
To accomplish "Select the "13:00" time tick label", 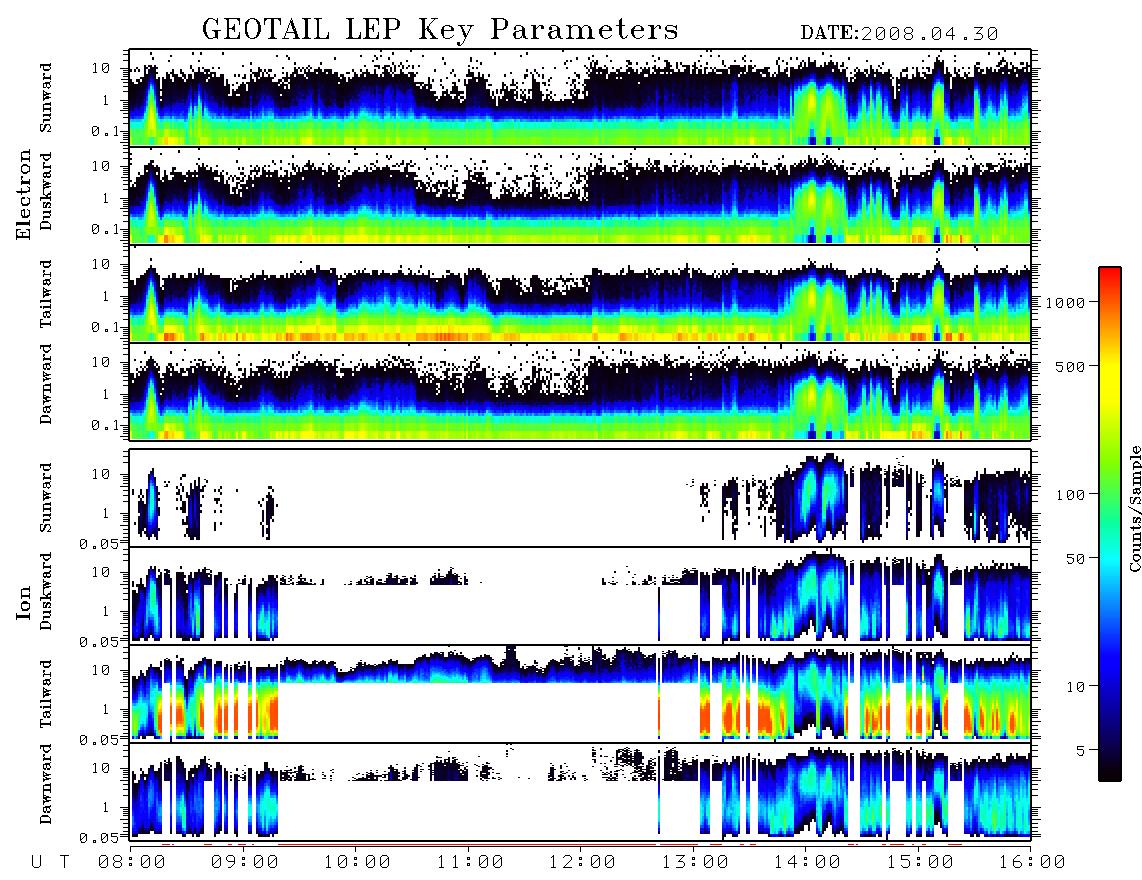I will point(694,862).
